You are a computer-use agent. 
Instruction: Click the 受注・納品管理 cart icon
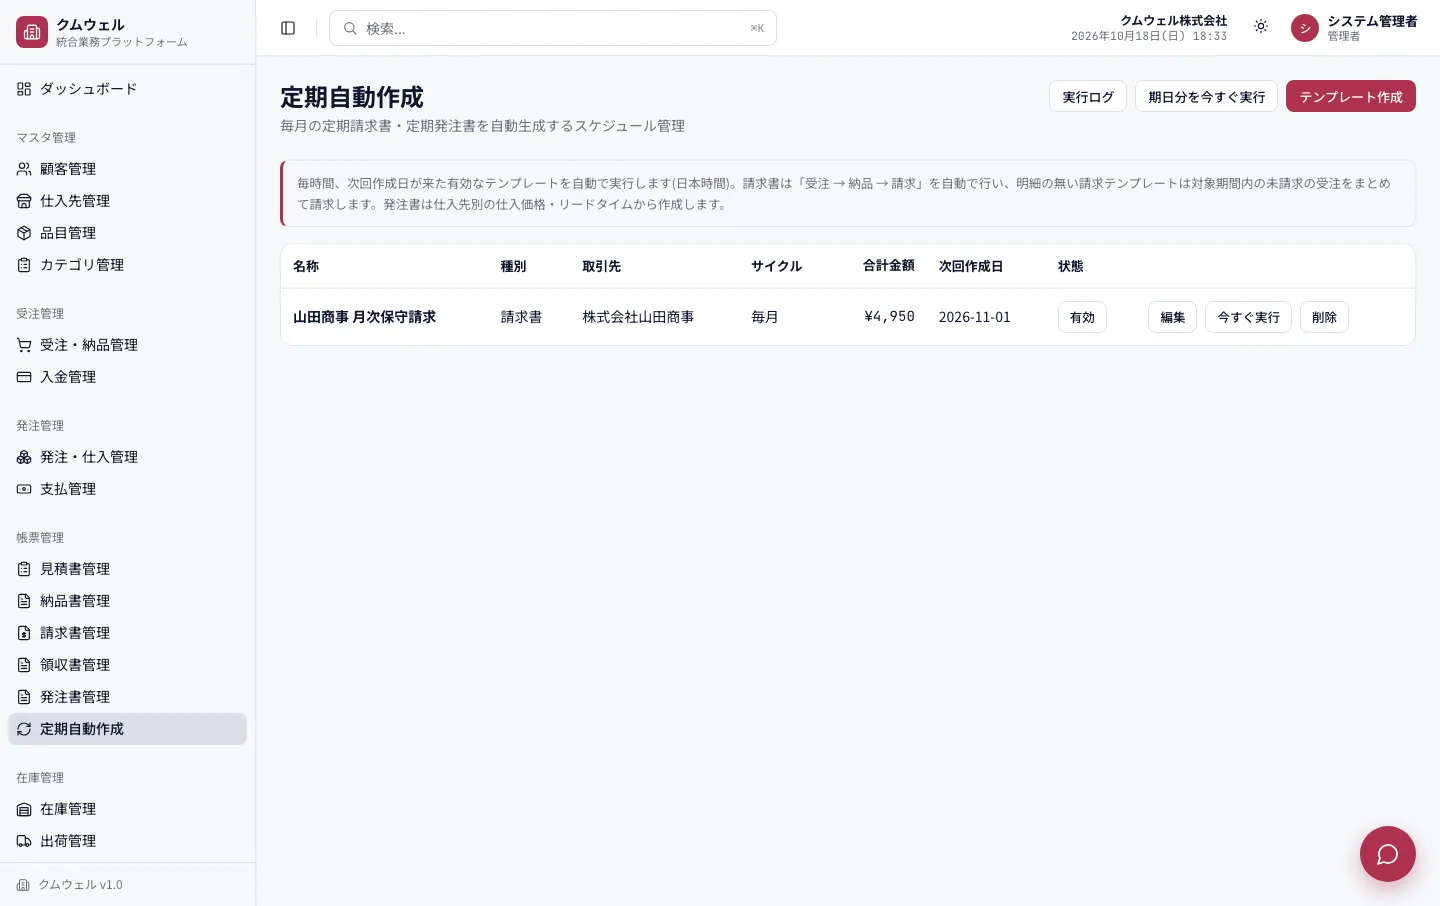pos(24,345)
